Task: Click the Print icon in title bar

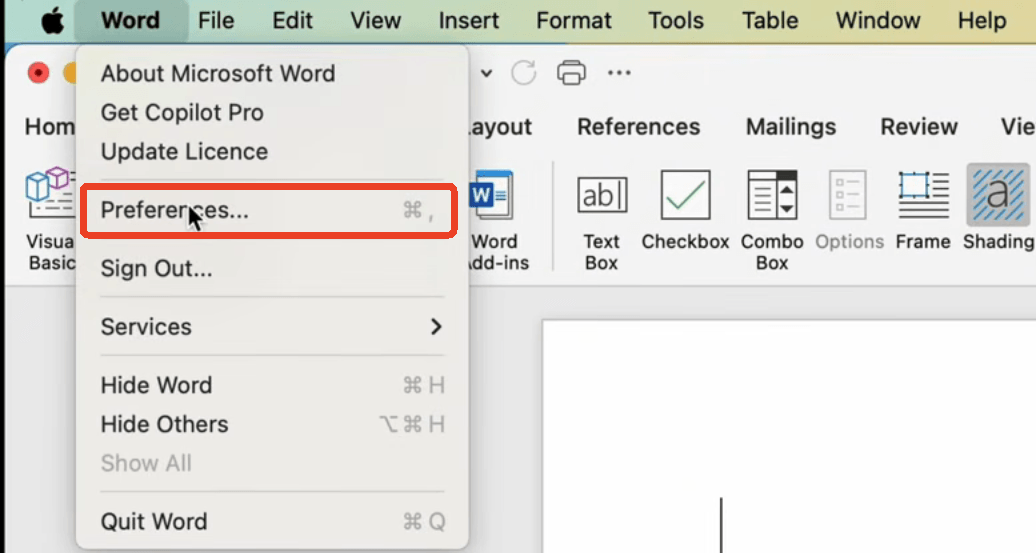Action: 571,73
